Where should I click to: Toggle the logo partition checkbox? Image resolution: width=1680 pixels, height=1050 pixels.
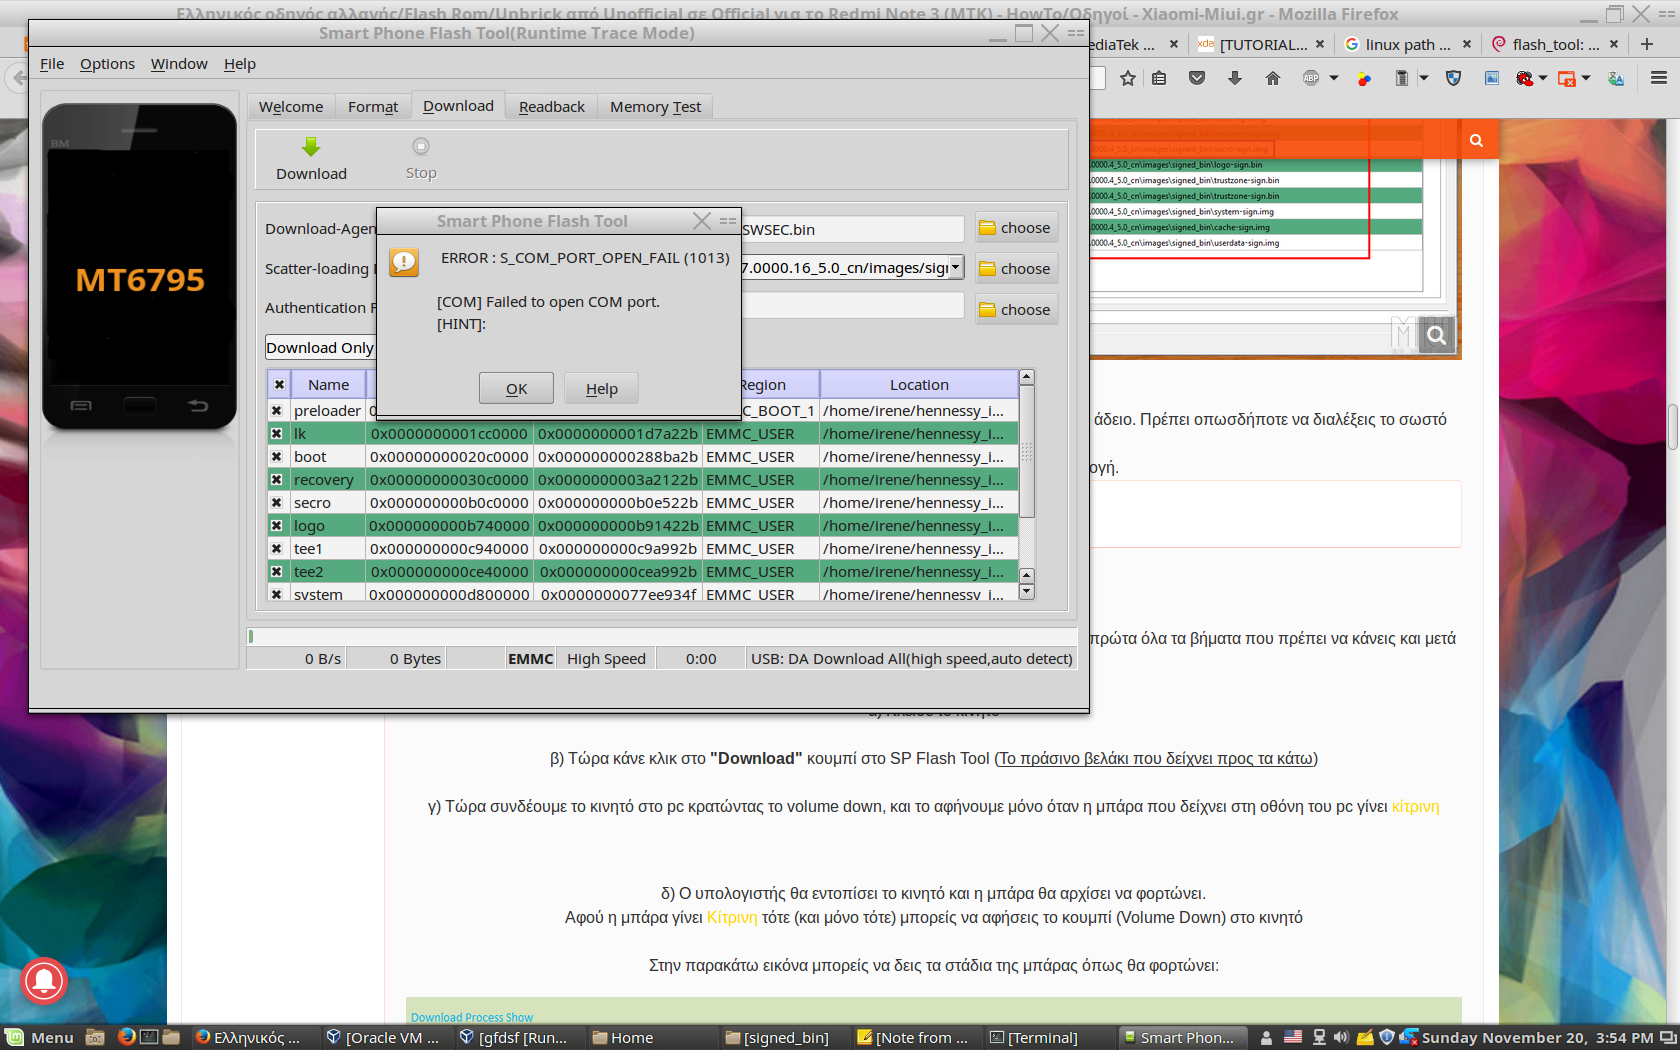277,526
